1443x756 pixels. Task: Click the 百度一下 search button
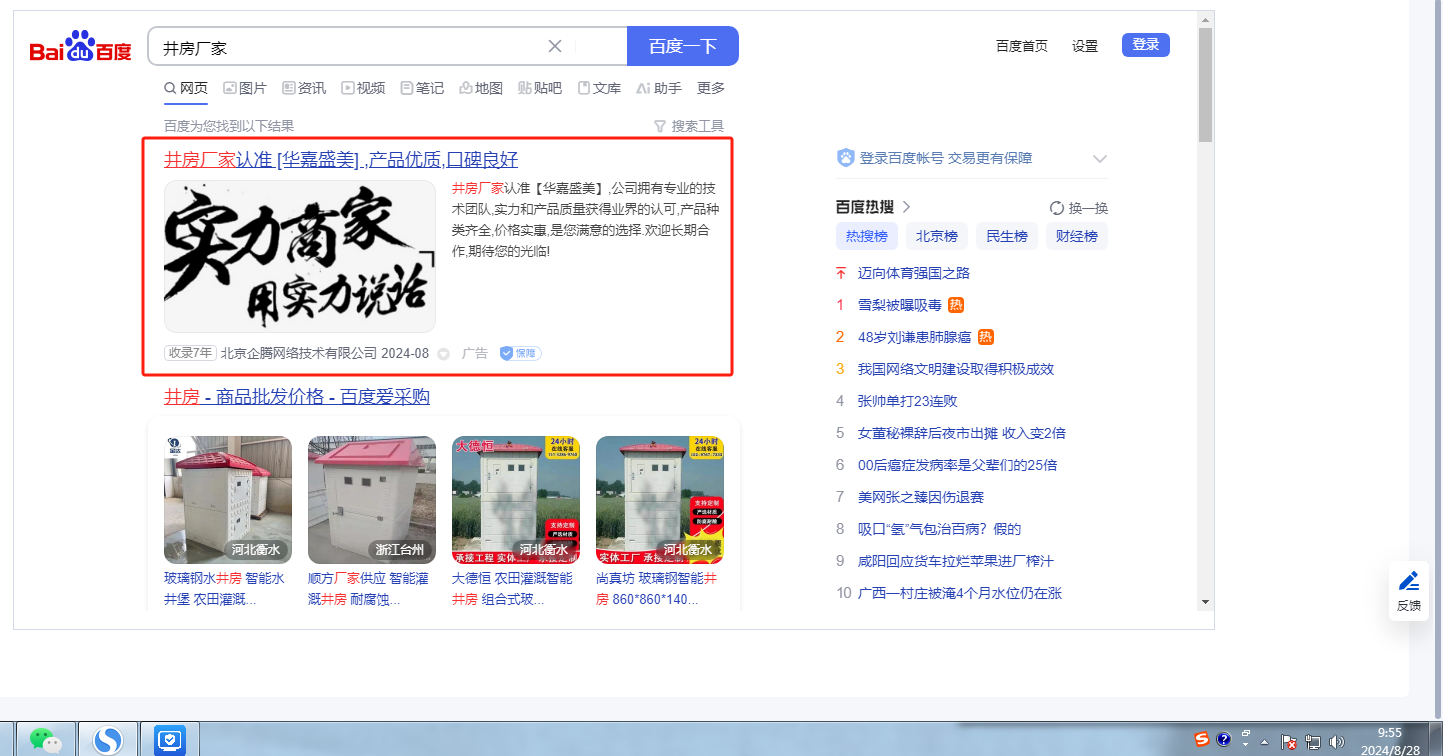coord(683,46)
